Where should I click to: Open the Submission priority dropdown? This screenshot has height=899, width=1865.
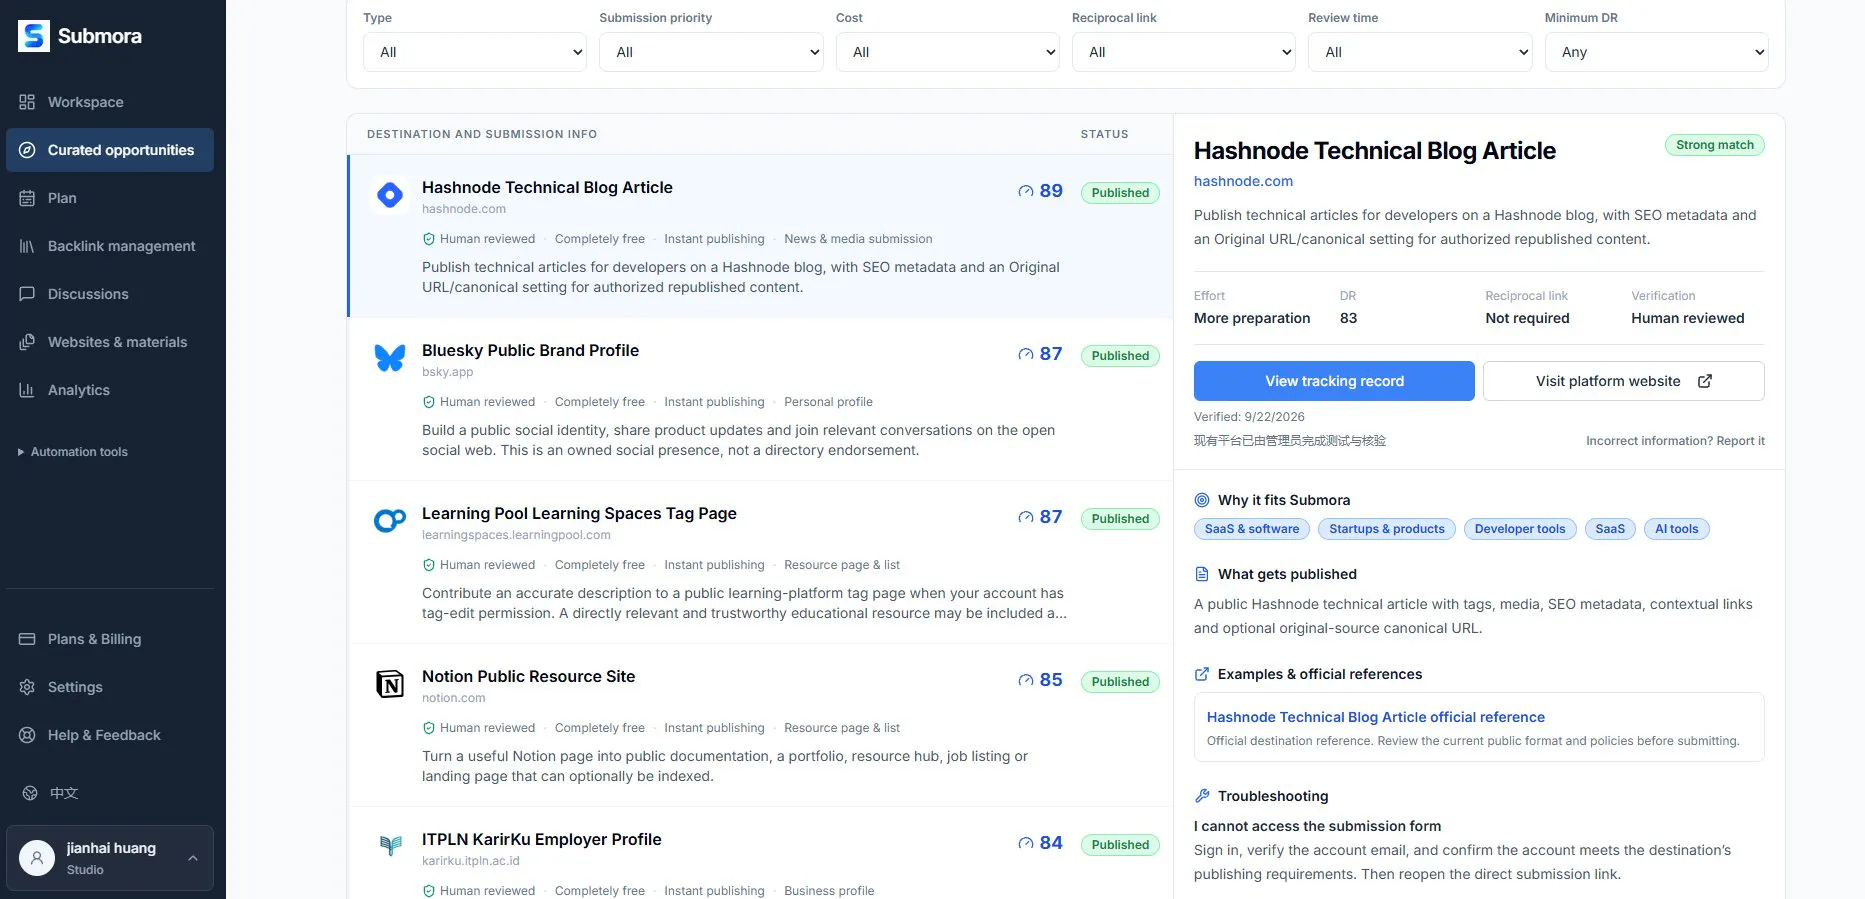click(711, 52)
